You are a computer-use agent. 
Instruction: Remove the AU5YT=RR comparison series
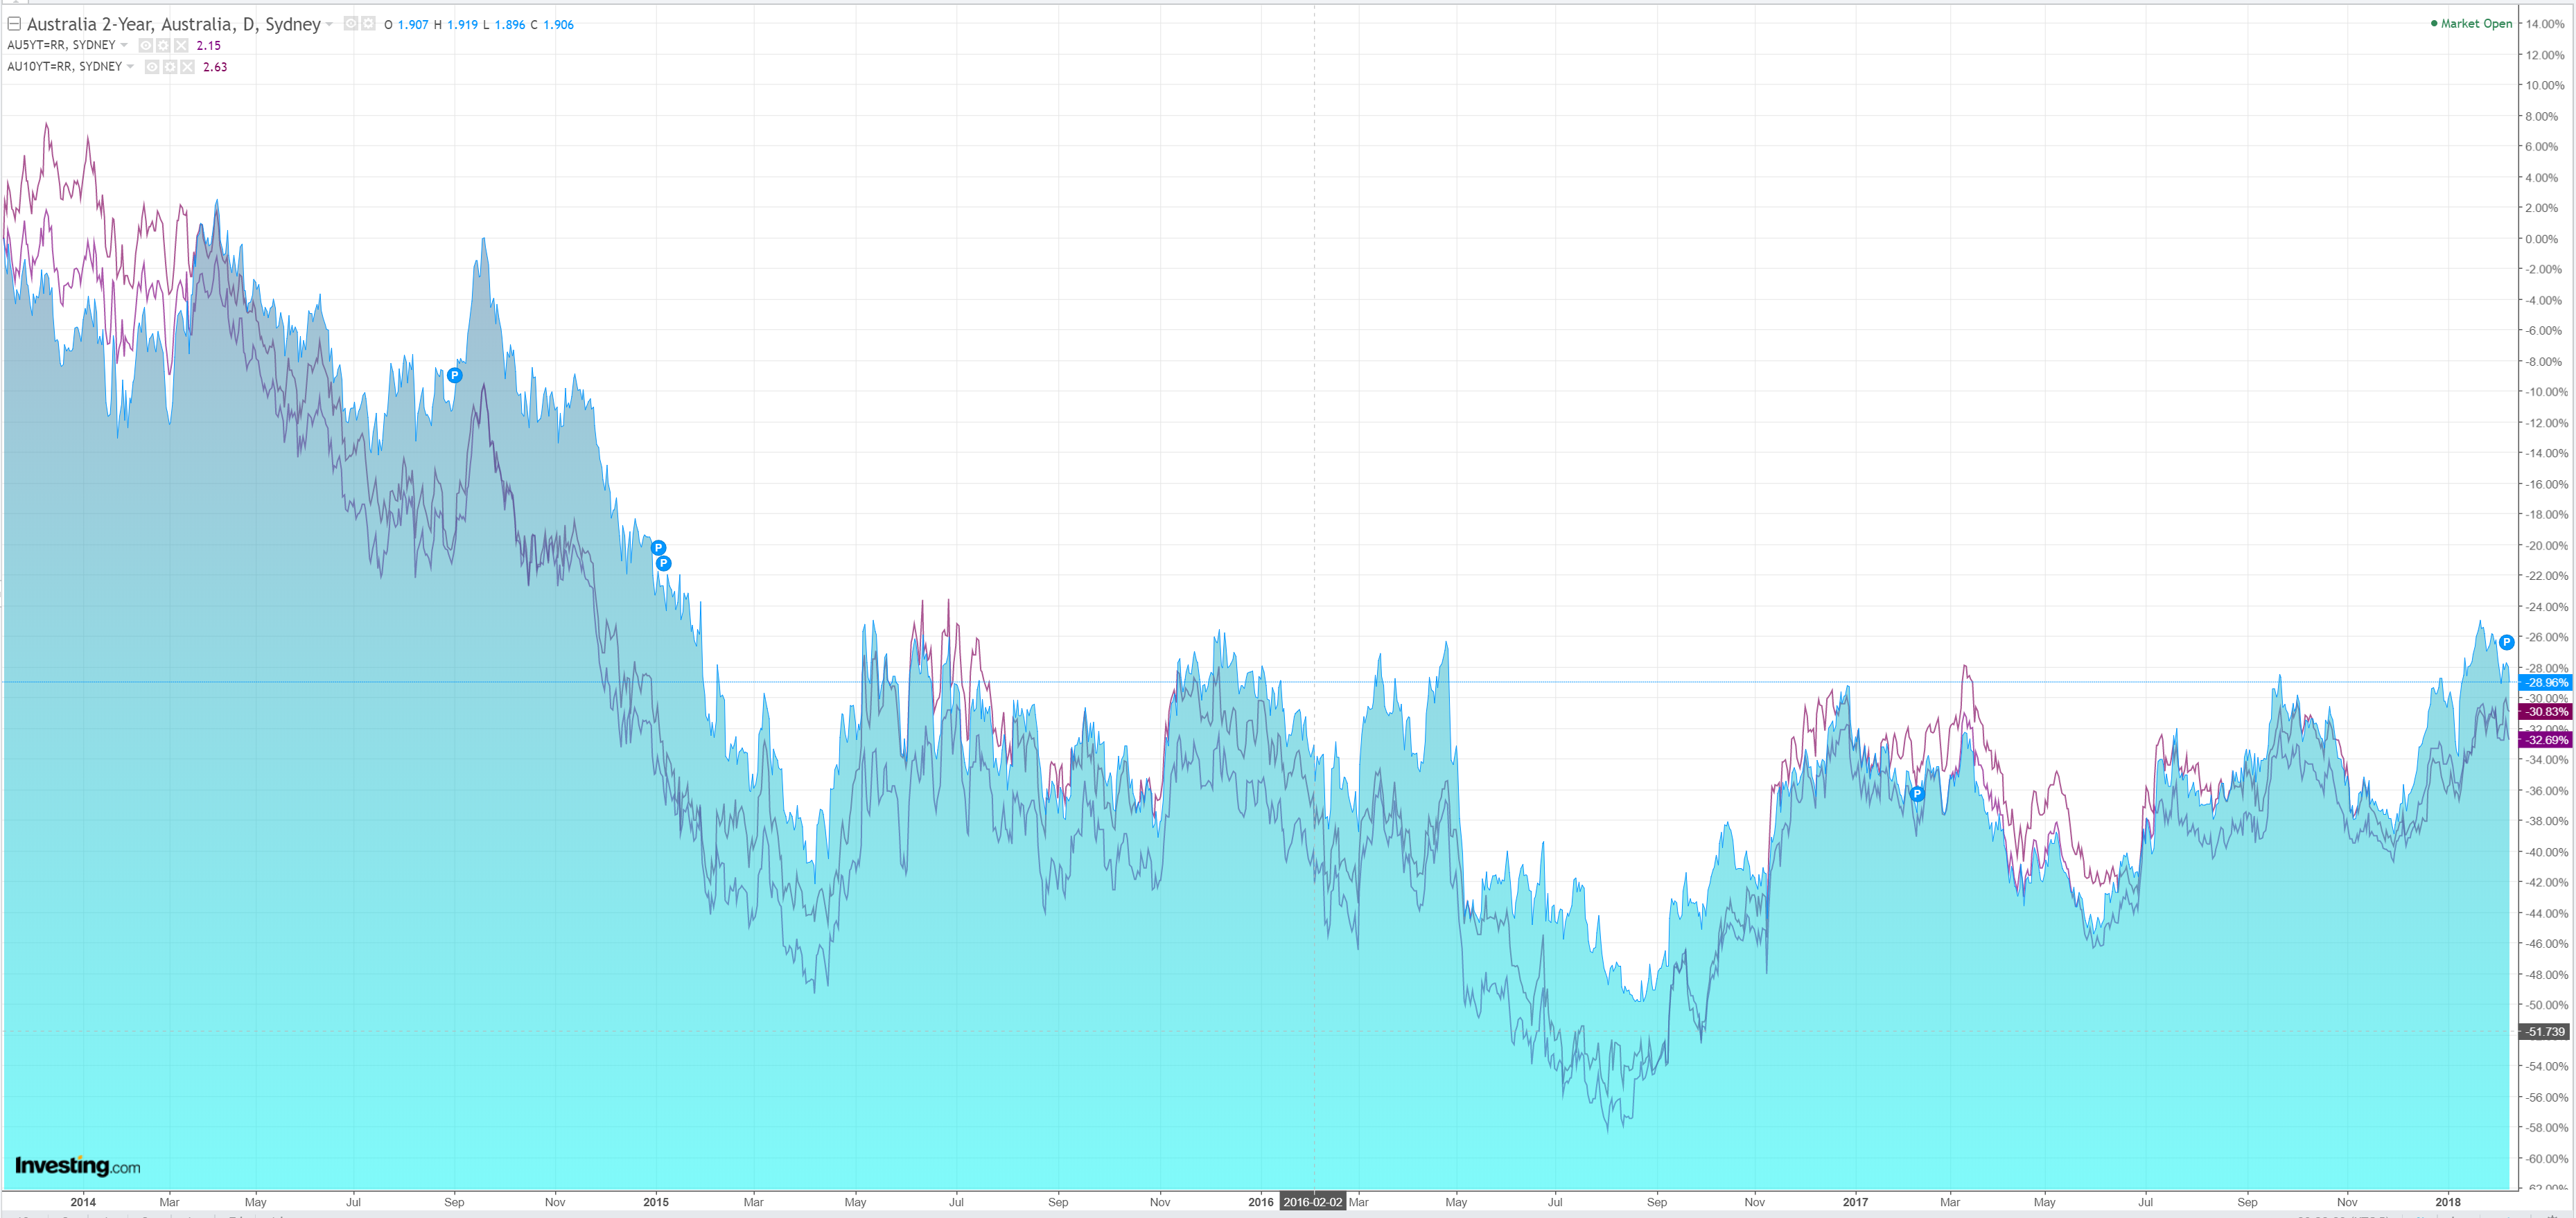[x=181, y=45]
